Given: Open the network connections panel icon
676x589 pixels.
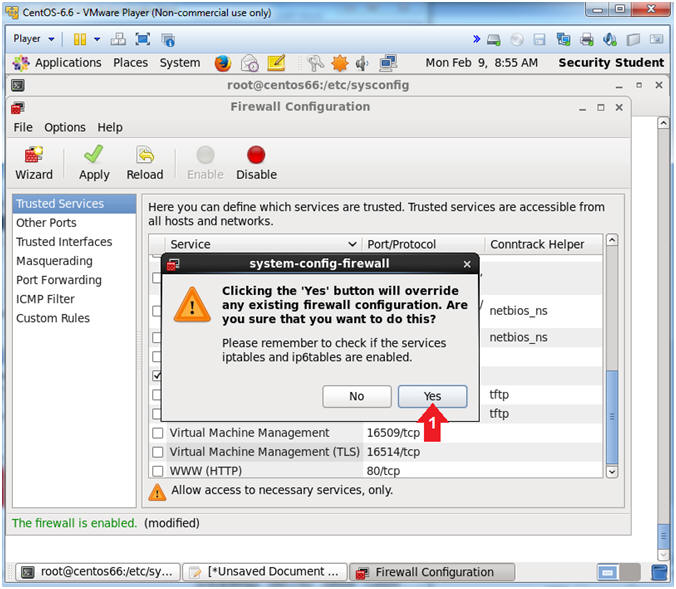Looking at the screenshot, I should pyautogui.click(x=388, y=63).
